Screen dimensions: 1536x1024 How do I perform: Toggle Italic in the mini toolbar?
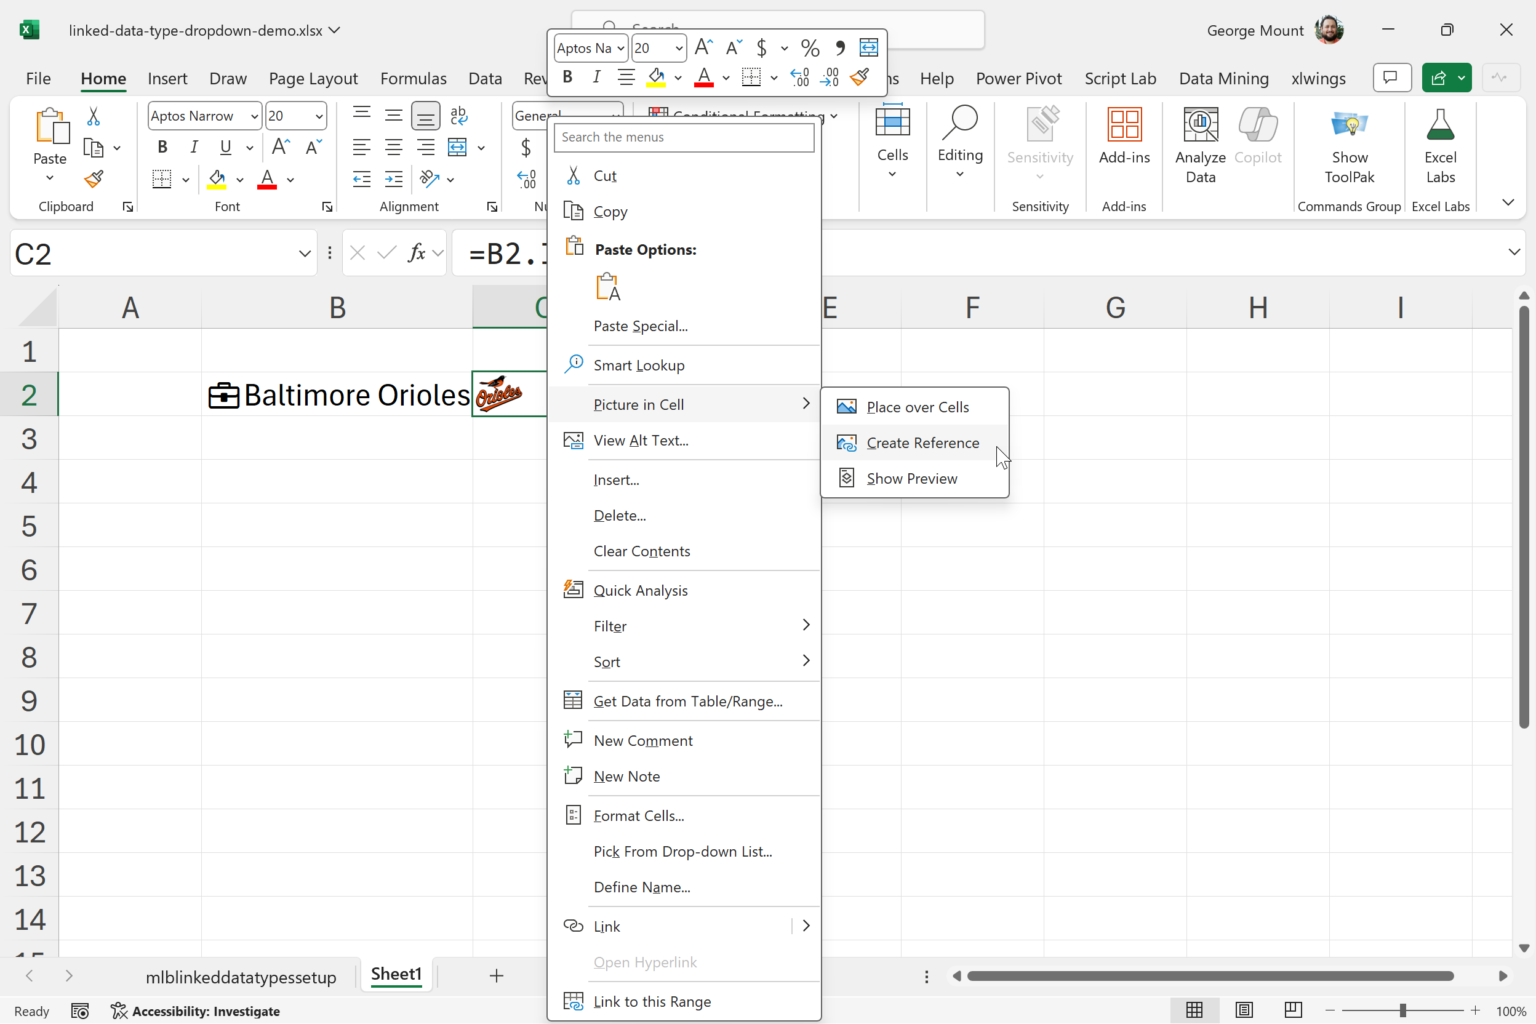tap(596, 77)
